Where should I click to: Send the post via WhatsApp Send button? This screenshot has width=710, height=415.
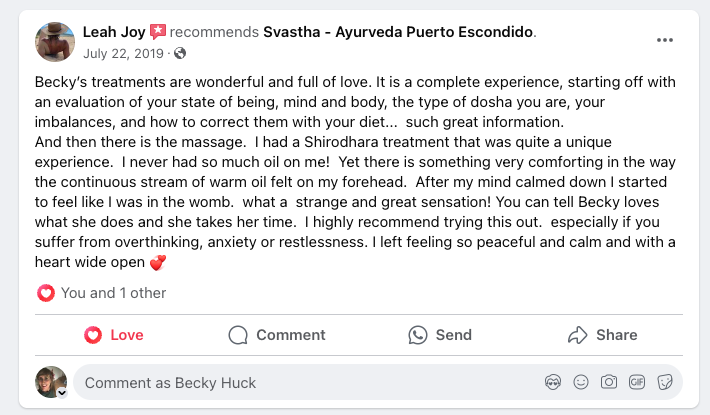440,335
